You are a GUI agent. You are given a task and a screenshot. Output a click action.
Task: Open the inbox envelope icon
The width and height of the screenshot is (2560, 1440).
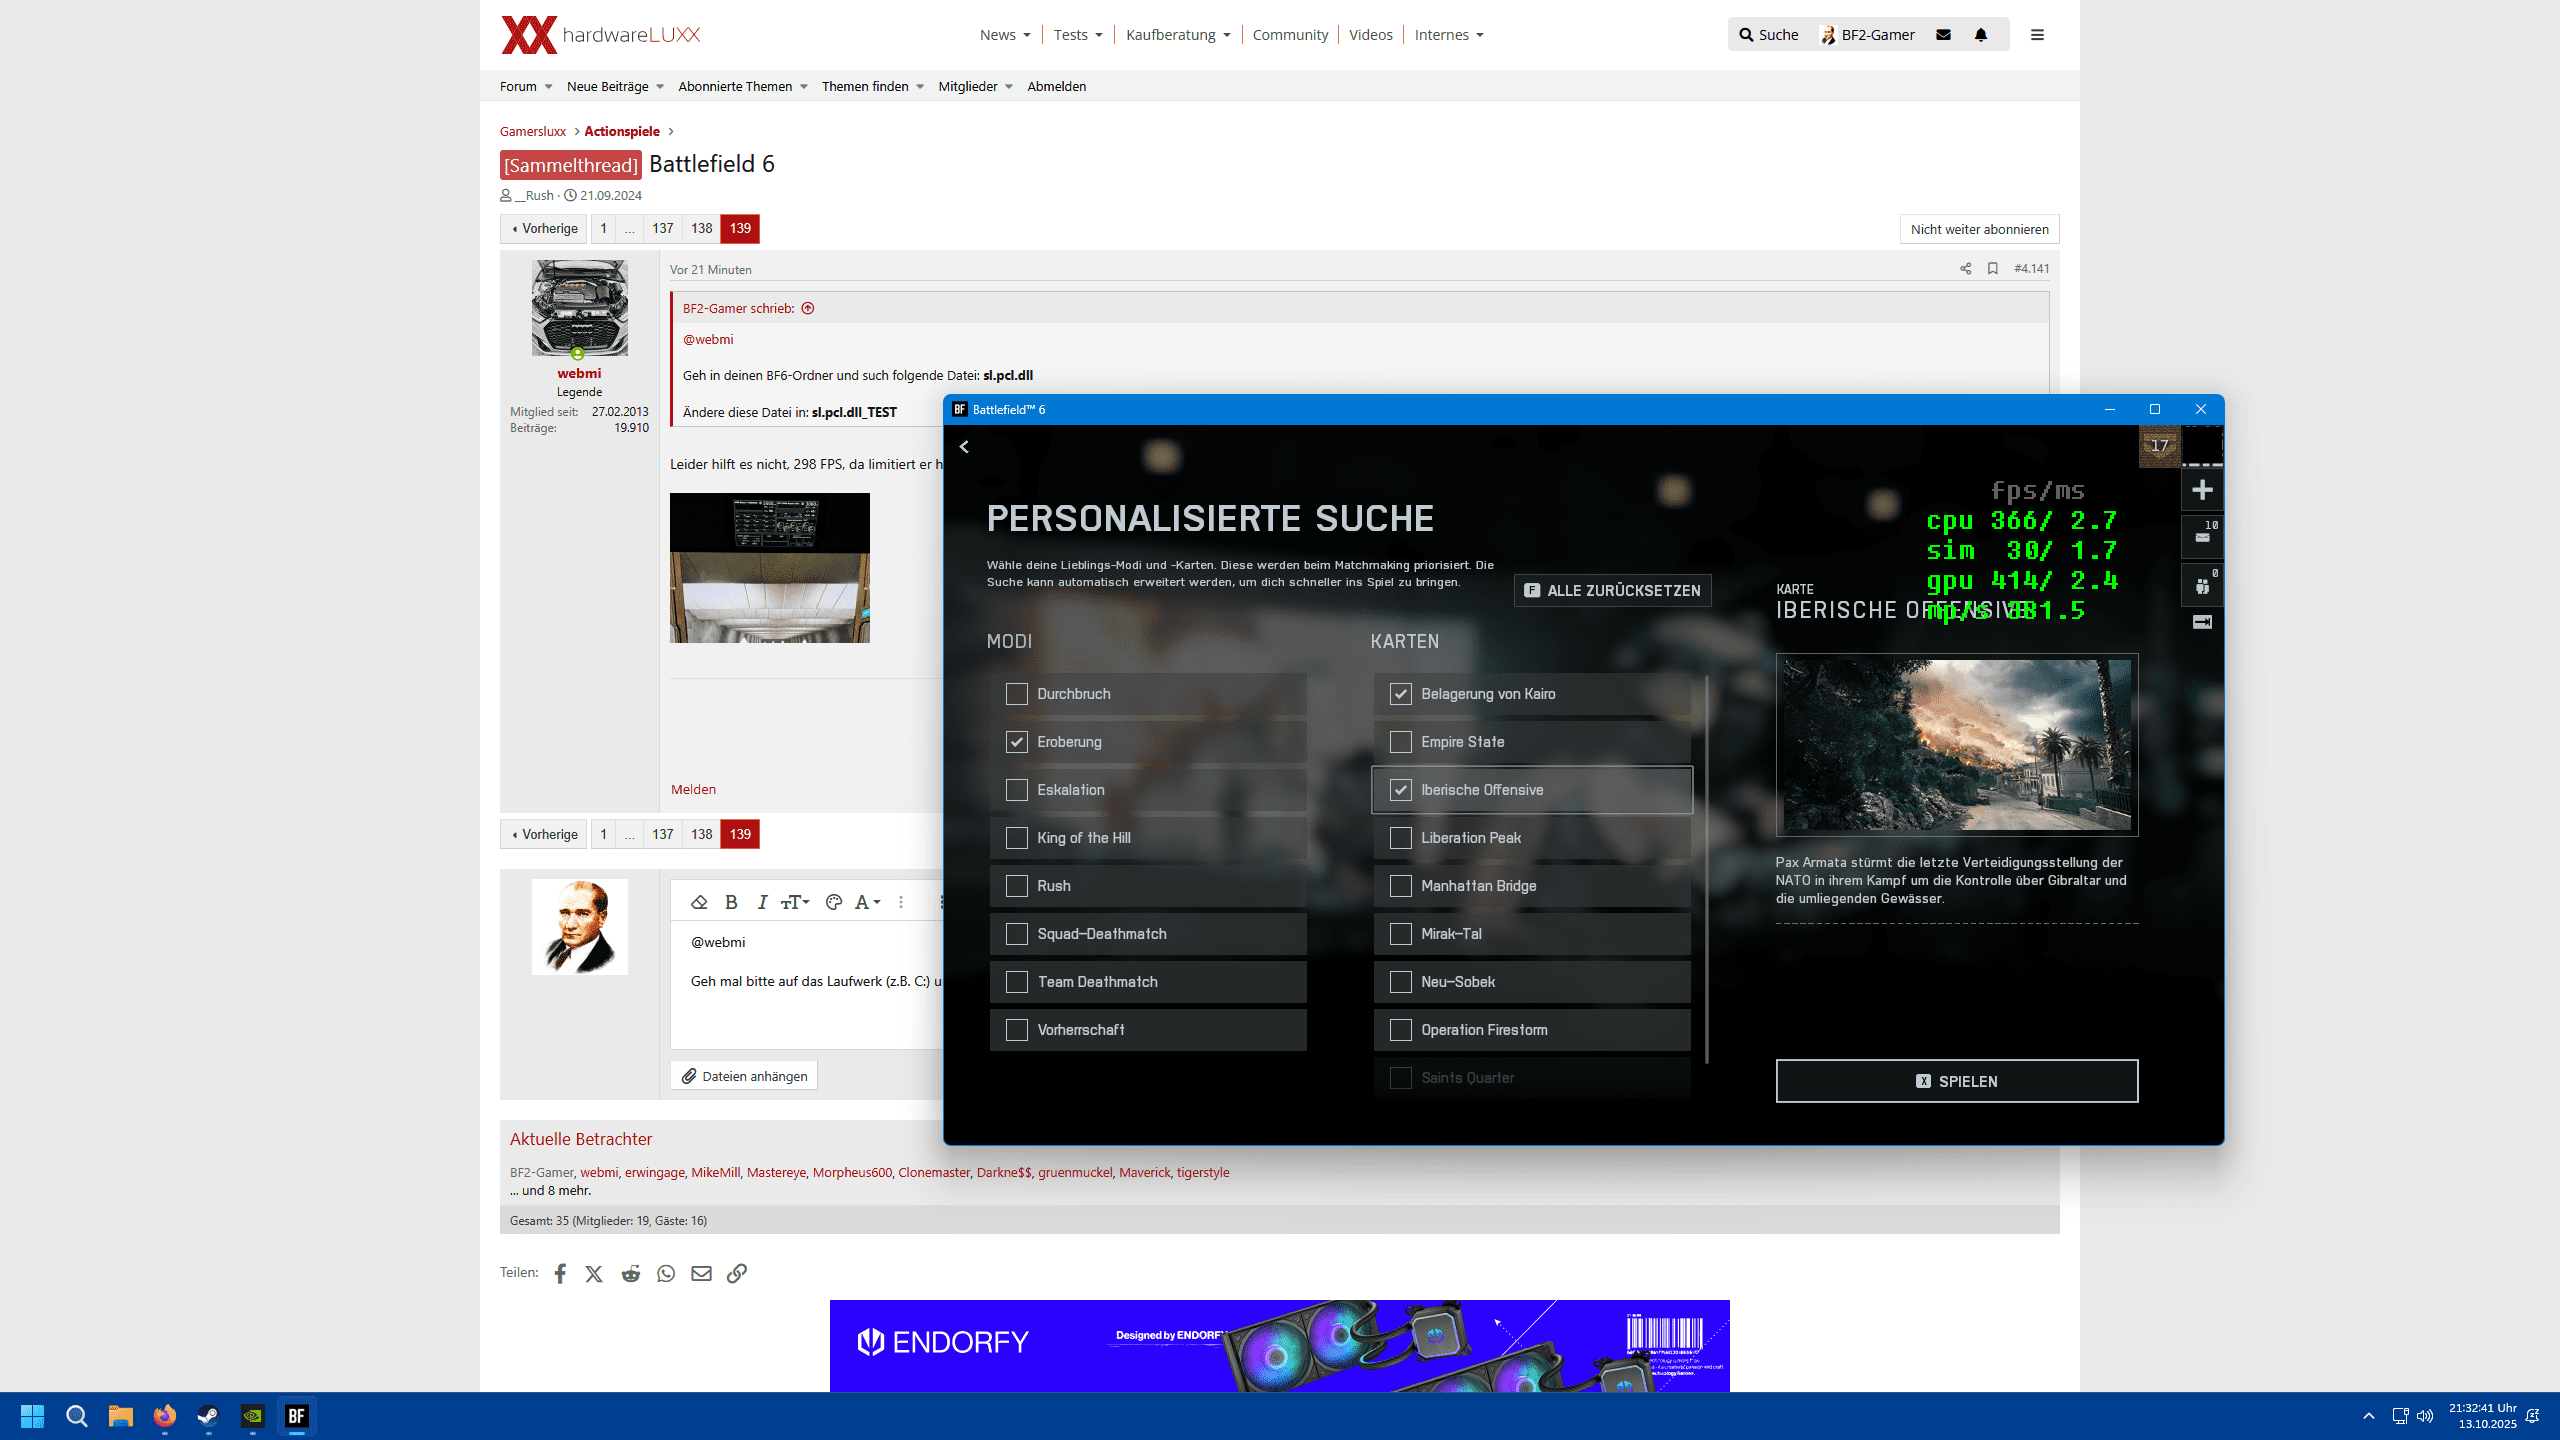pyautogui.click(x=1943, y=35)
